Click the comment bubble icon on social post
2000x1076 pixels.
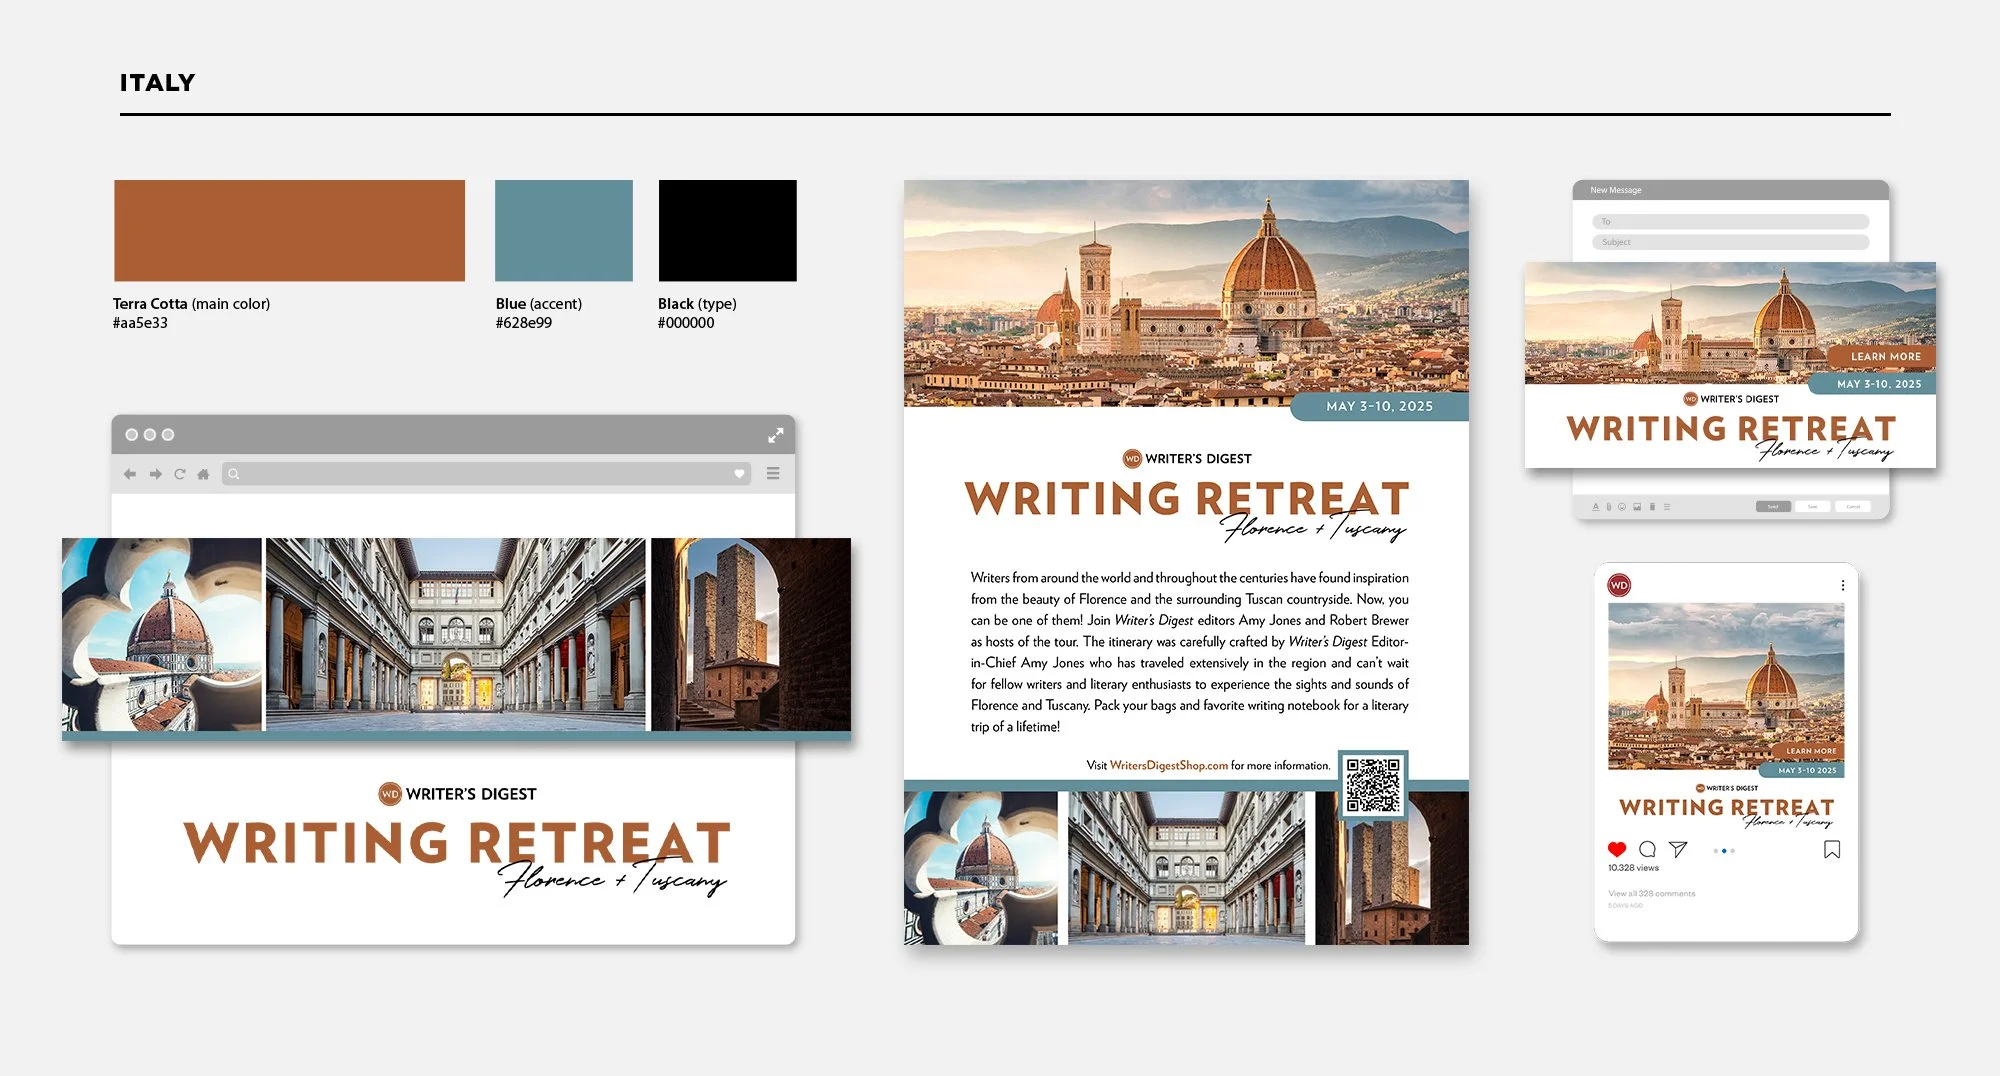tap(1648, 849)
